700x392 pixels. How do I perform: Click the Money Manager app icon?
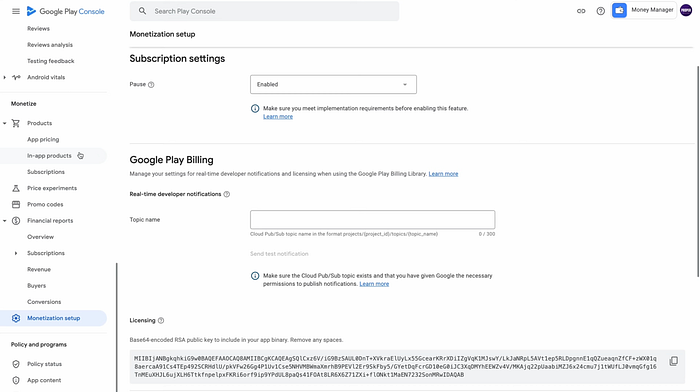(619, 10)
